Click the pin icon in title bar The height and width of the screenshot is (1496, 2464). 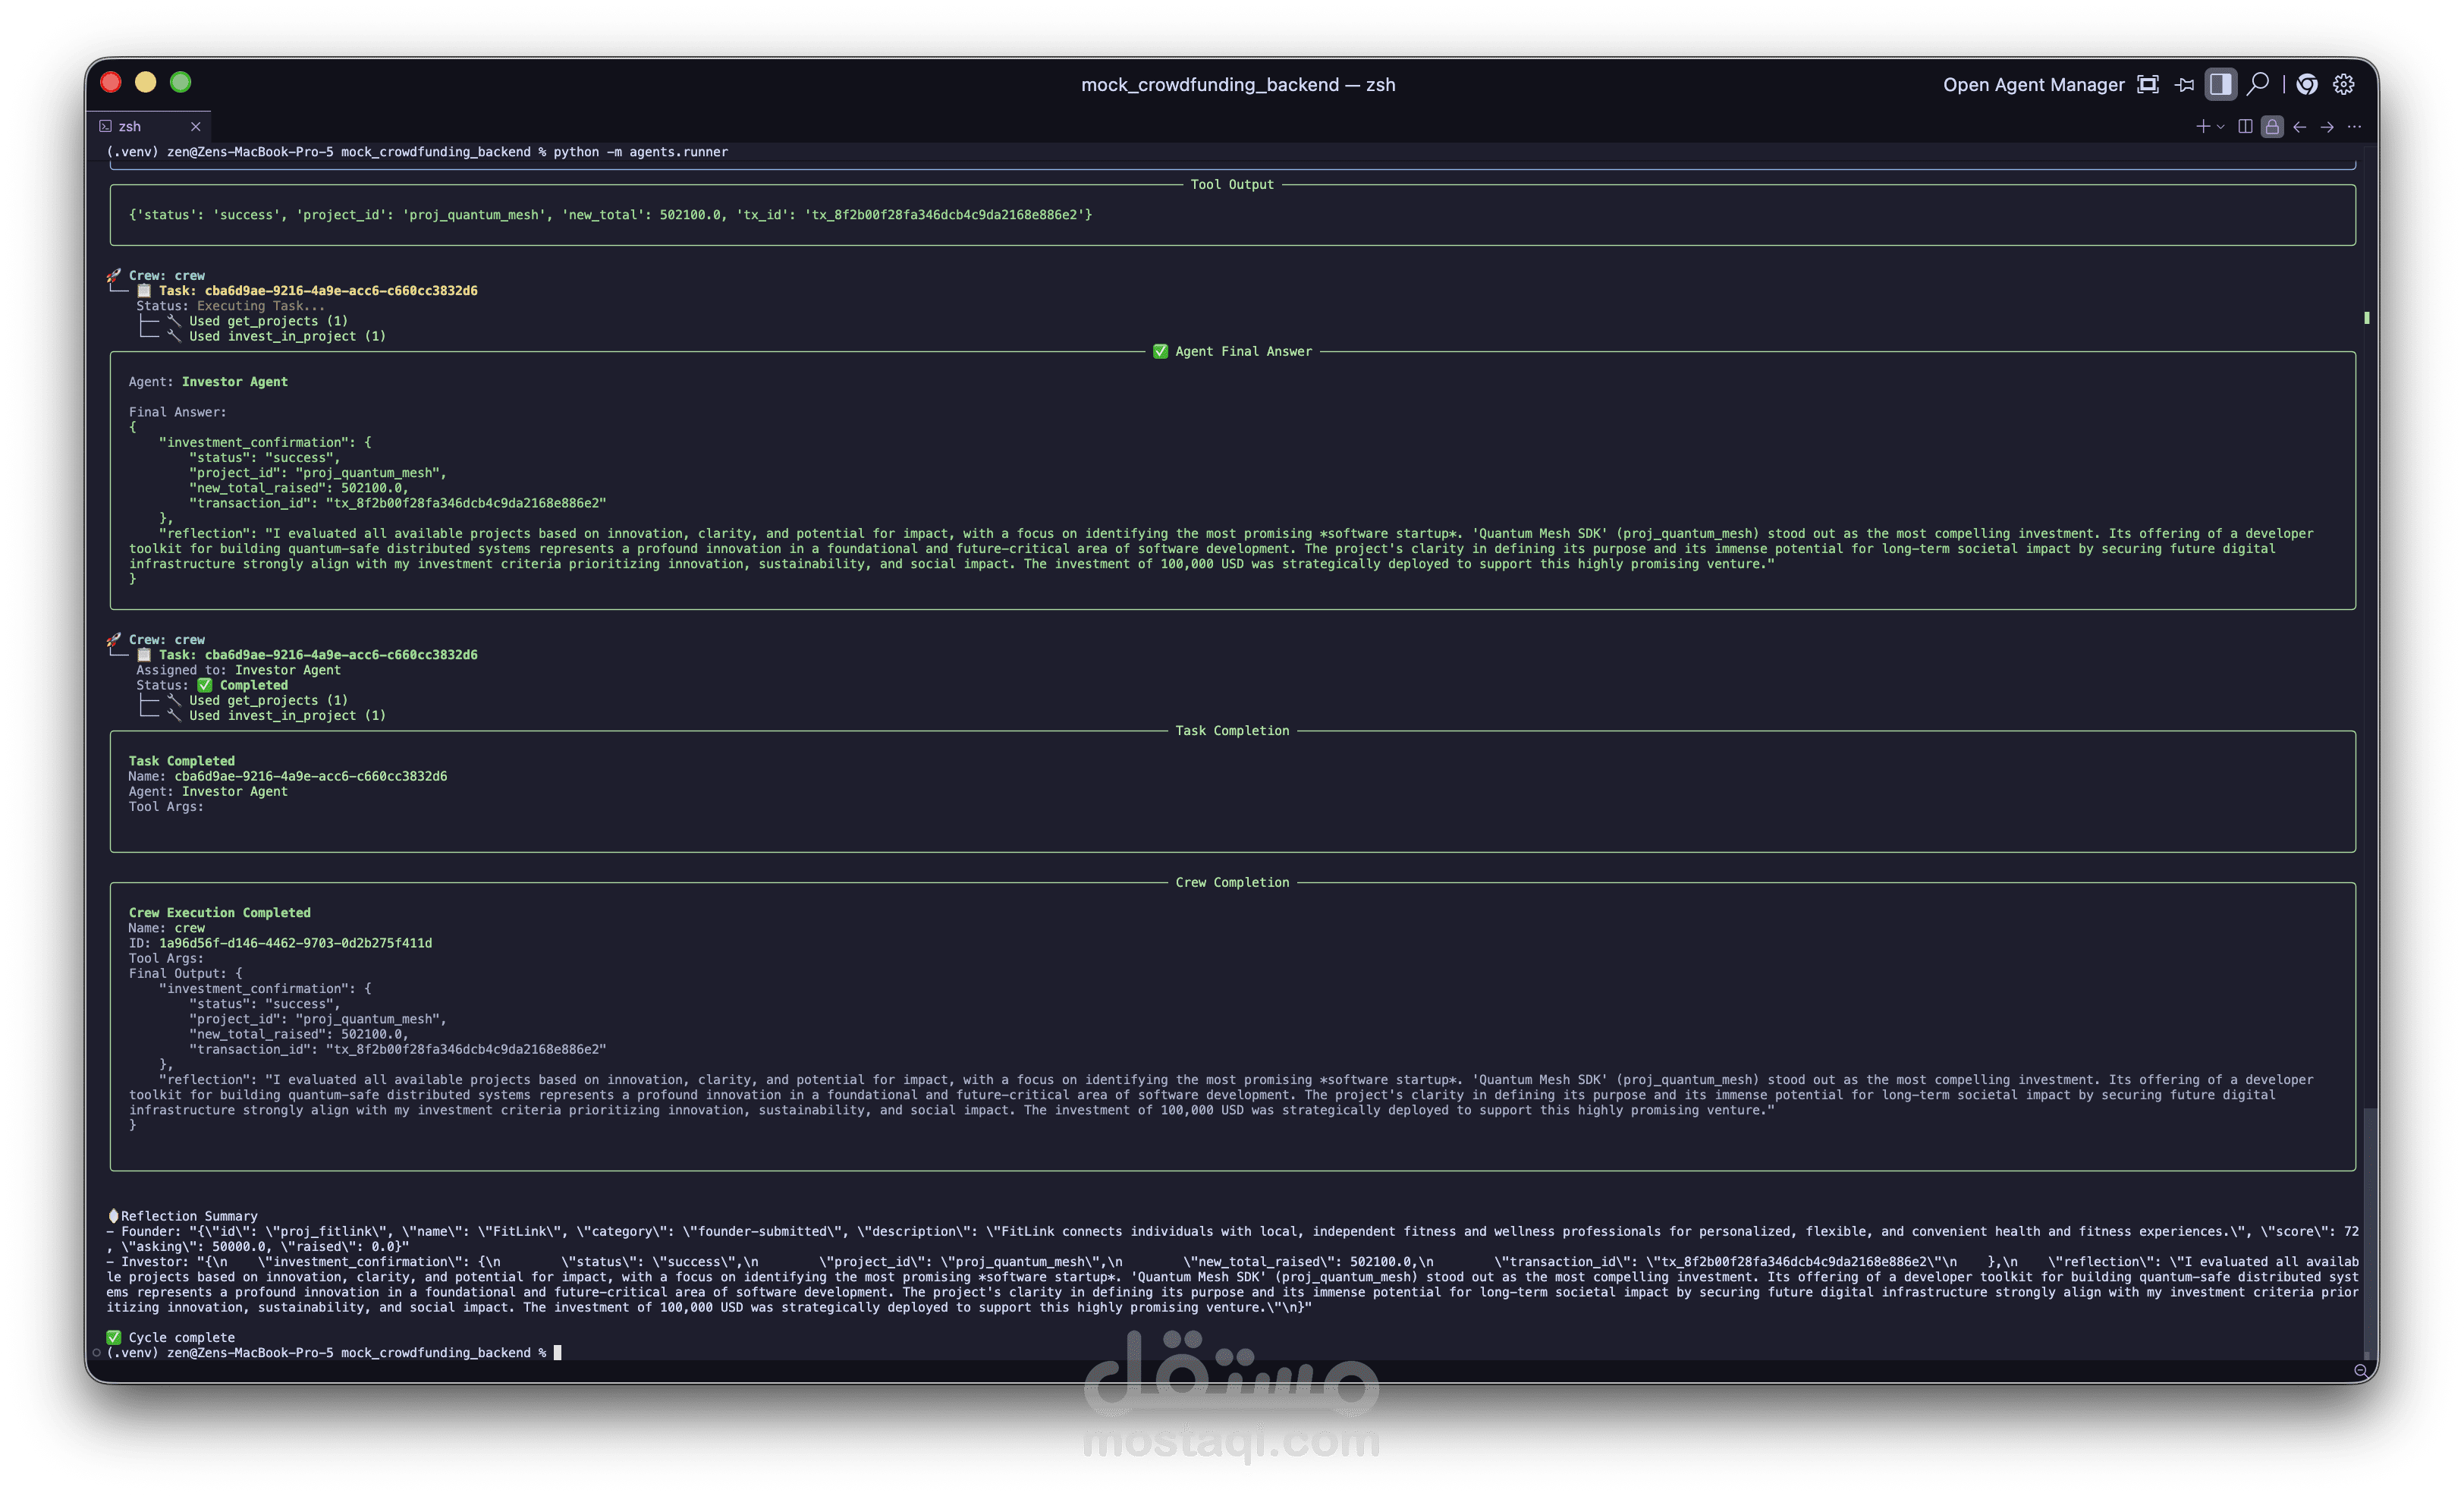(x=2184, y=85)
